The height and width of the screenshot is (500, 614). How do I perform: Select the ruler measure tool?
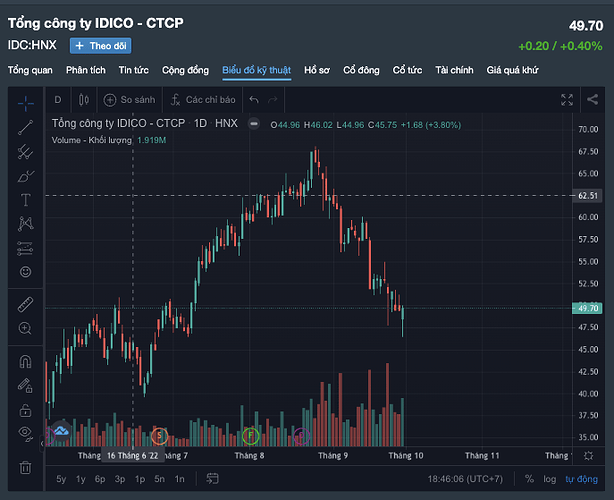[25, 305]
